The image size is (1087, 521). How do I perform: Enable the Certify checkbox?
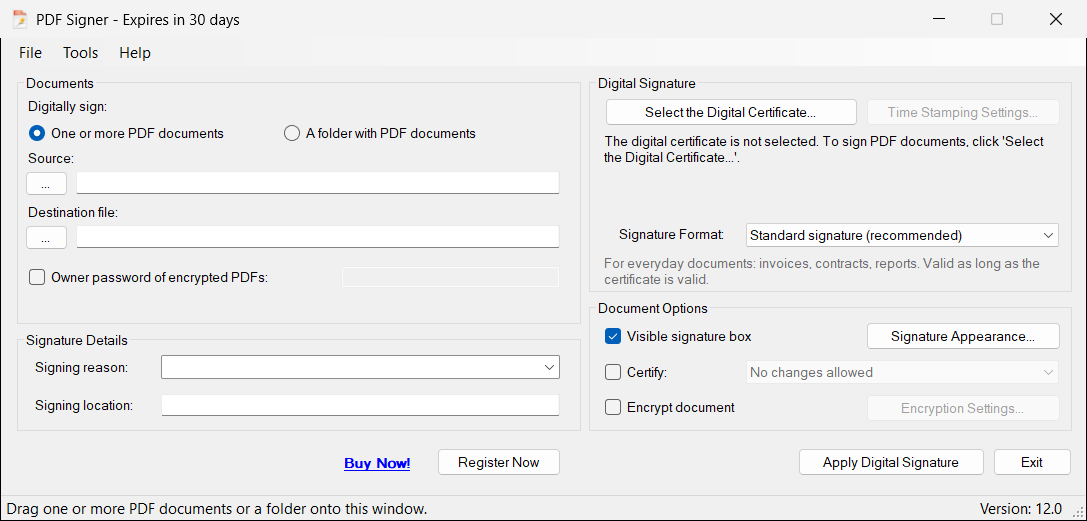(613, 372)
